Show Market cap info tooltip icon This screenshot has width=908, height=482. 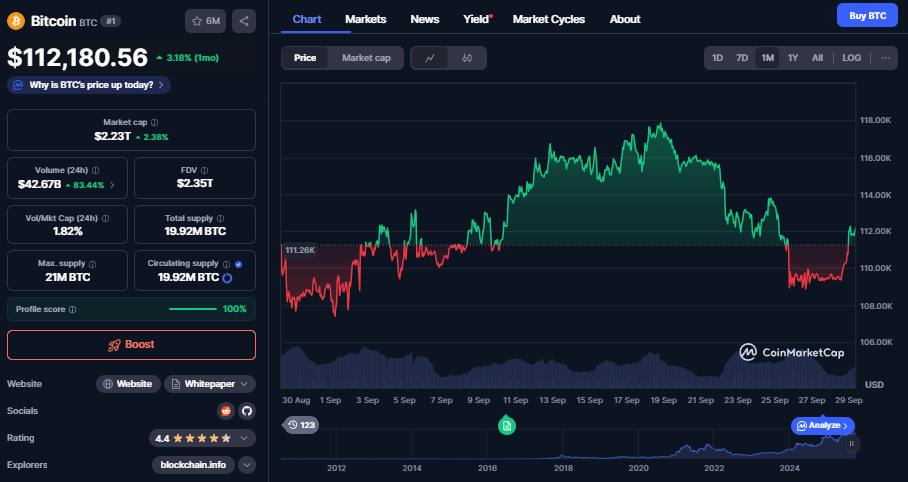[x=155, y=122]
